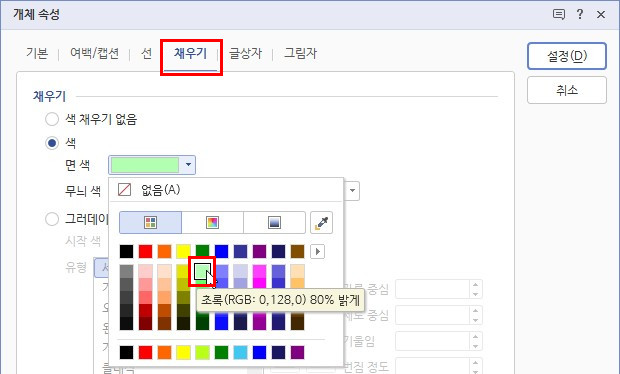Viewport: 620px width, 374px height.
Task: Select the lightest peach shade of orange
Action: click(164, 271)
